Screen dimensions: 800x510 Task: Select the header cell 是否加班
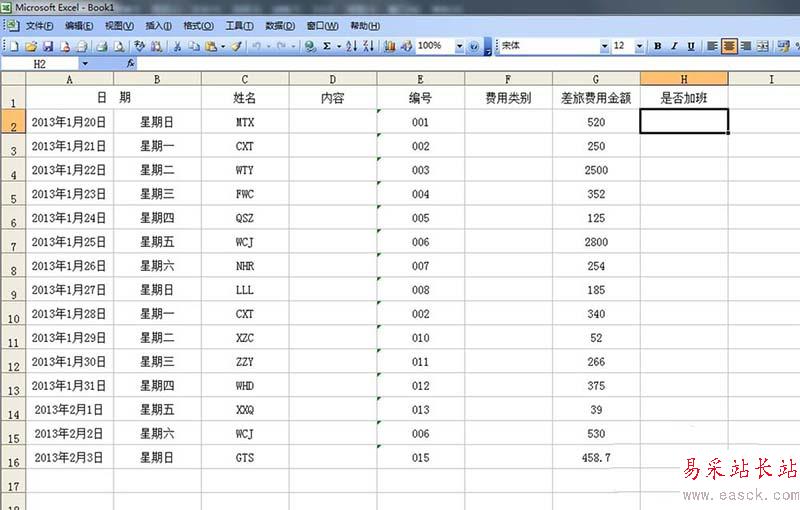coord(684,97)
